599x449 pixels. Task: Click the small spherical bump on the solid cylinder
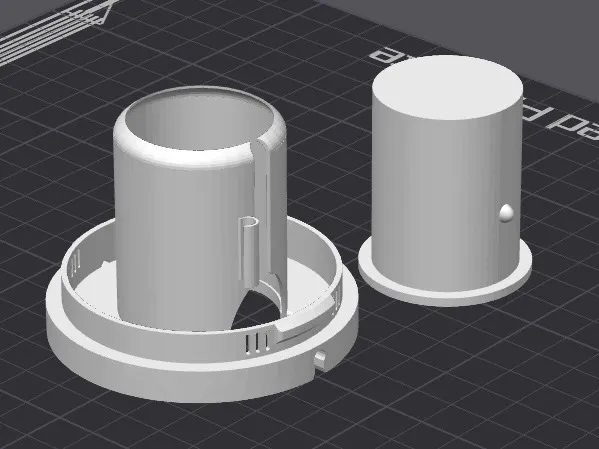coord(507,213)
